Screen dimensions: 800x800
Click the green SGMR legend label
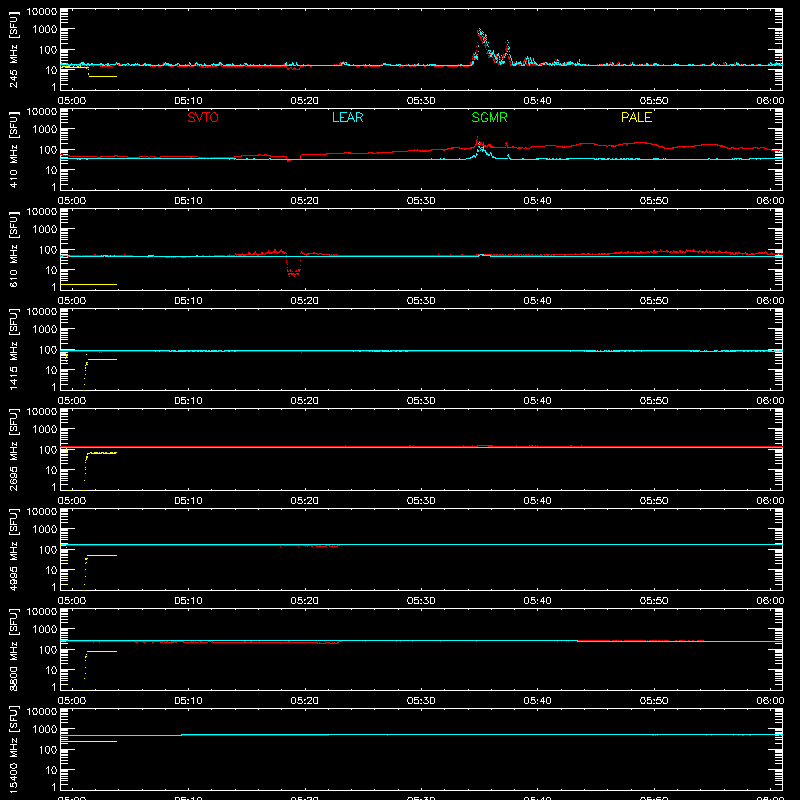[x=489, y=117]
